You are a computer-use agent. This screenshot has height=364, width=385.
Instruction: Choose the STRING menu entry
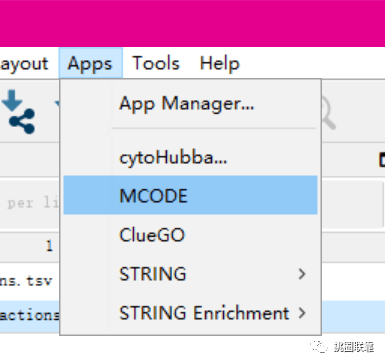[x=190, y=274]
